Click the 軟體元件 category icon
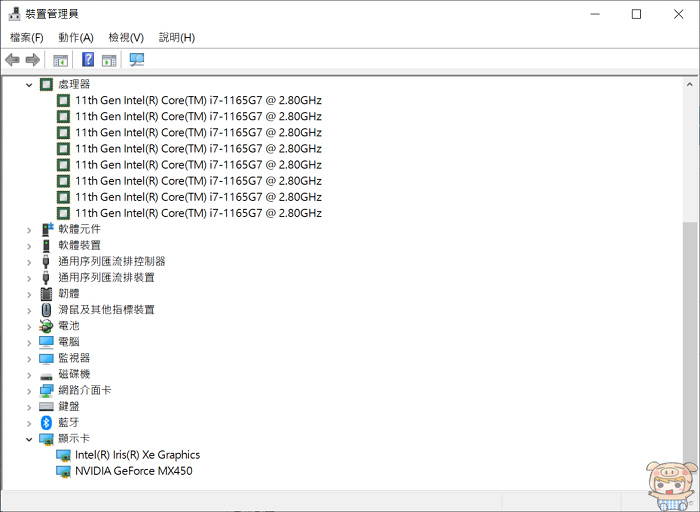Image resolution: width=700 pixels, height=512 pixels. coord(47,229)
